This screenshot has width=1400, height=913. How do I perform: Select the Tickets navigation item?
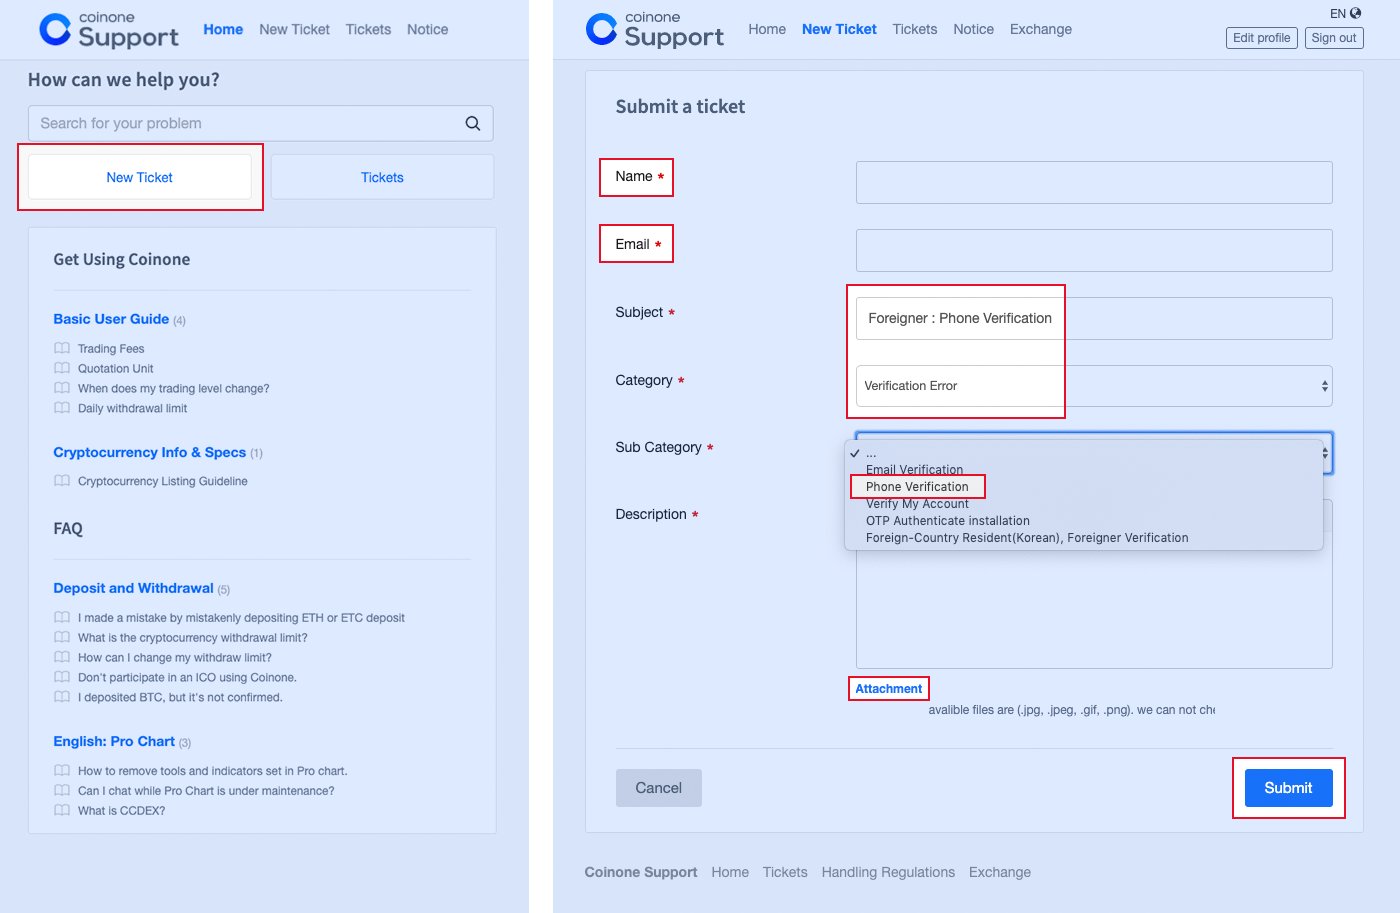tap(915, 29)
